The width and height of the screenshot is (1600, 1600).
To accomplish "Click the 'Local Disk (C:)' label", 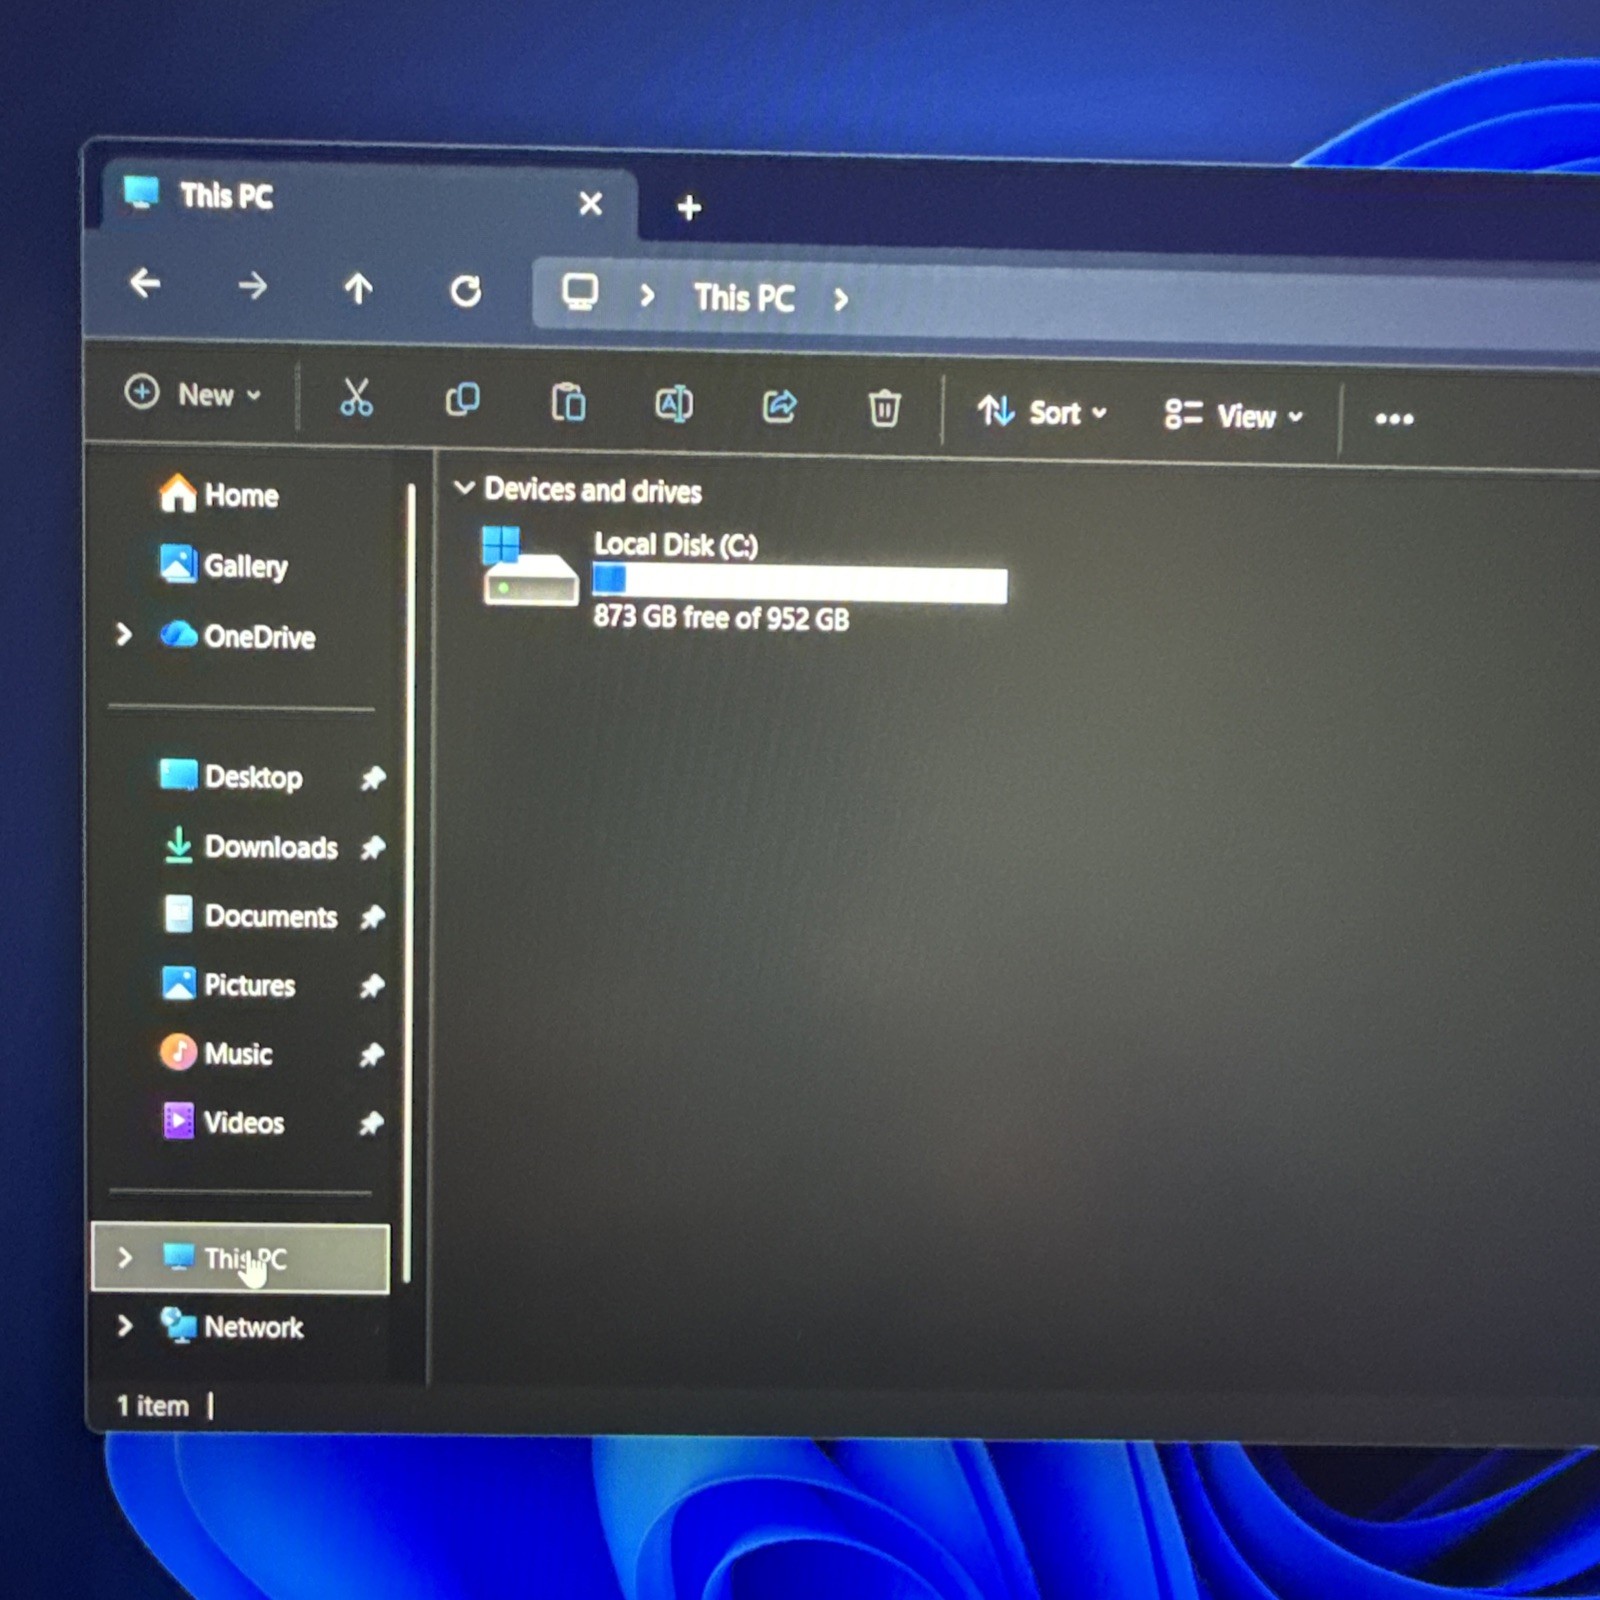I will click(x=675, y=544).
